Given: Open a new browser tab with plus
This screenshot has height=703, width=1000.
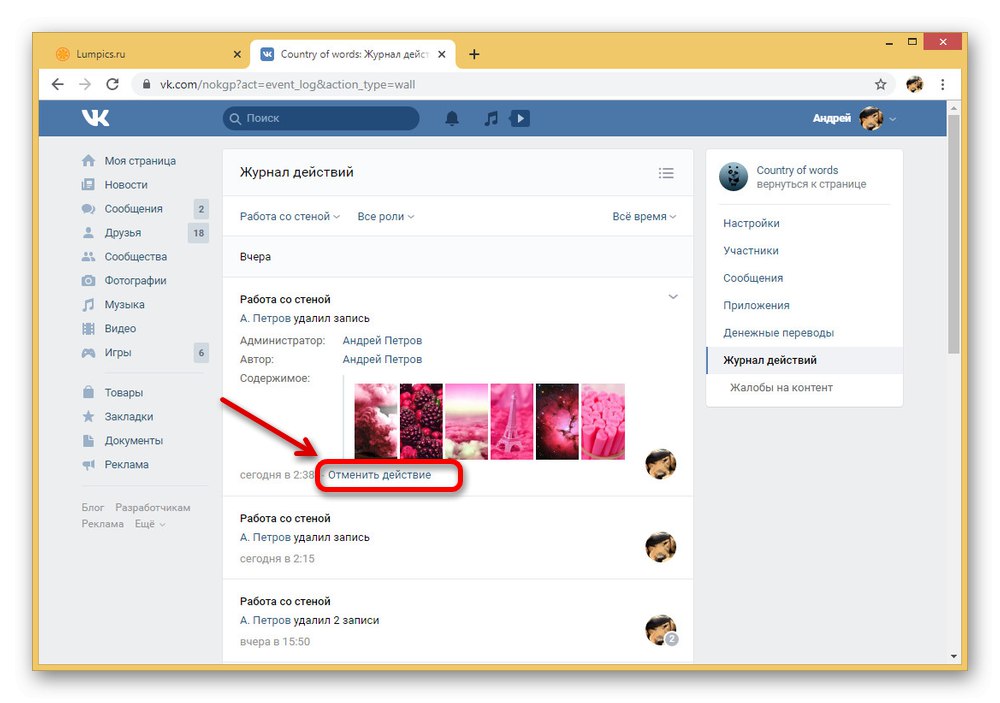Looking at the screenshot, I should click(474, 54).
